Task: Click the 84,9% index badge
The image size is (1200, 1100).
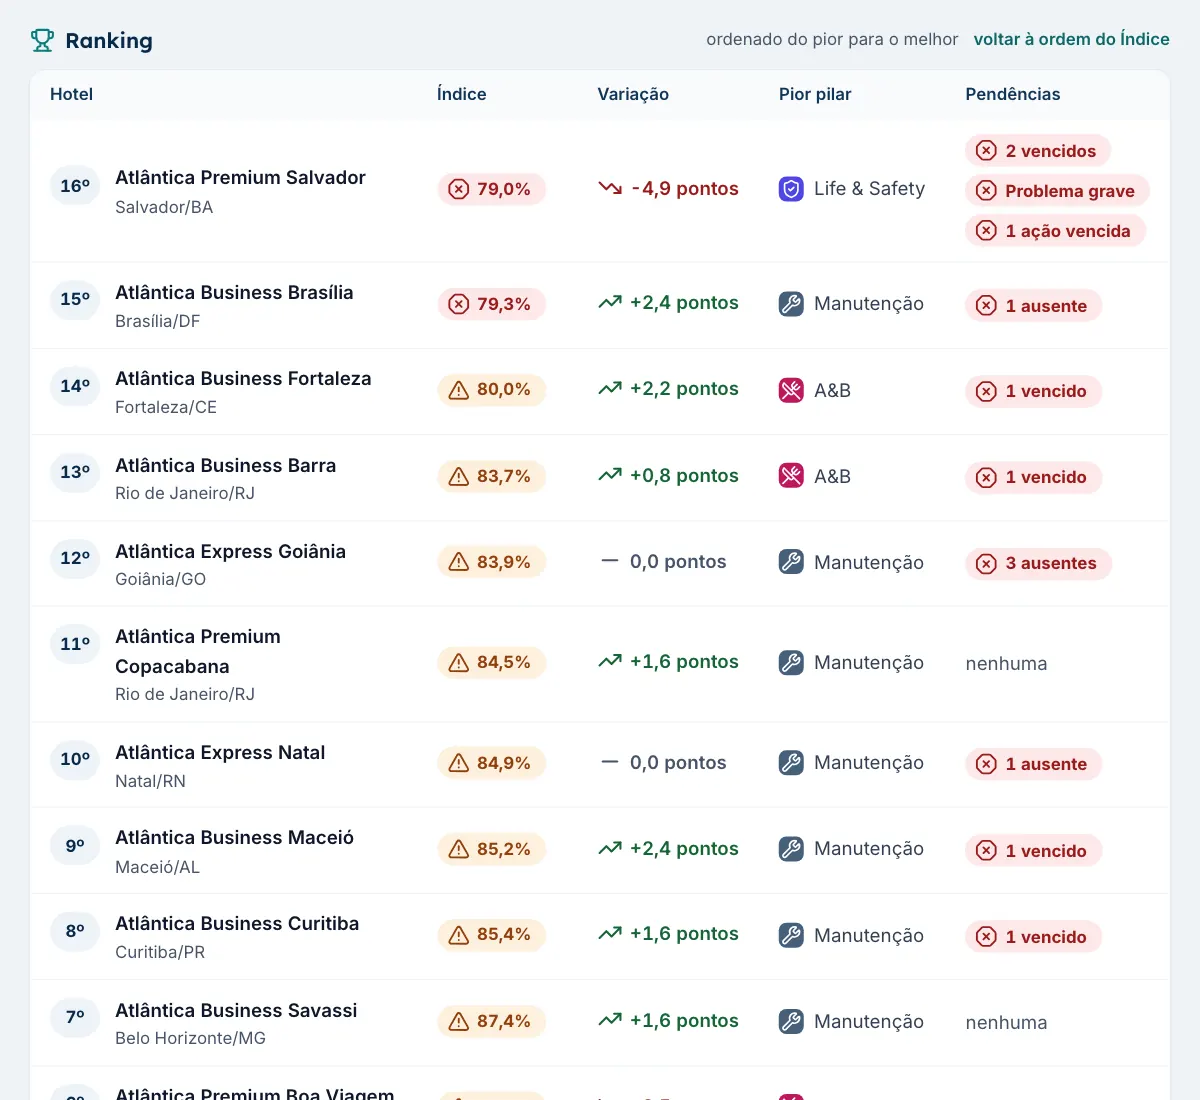Action: tap(491, 763)
